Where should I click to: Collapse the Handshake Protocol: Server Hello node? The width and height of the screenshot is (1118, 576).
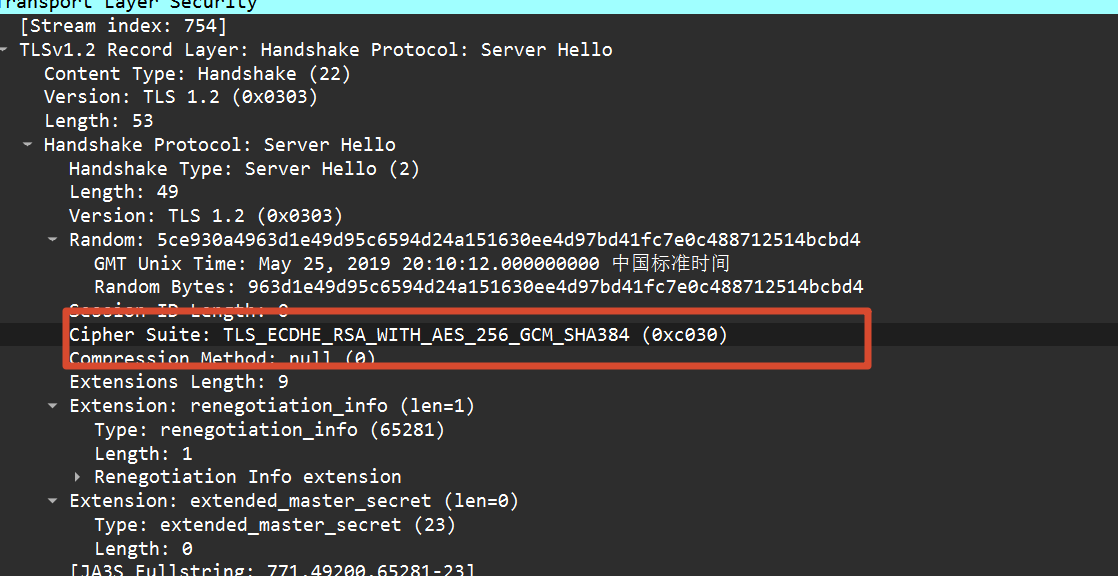coord(27,145)
